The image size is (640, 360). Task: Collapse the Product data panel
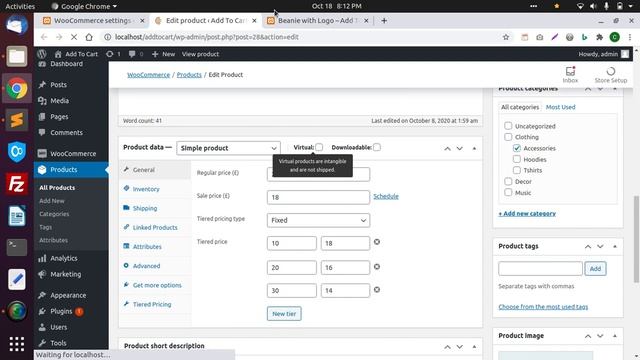(x=474, y=148)
